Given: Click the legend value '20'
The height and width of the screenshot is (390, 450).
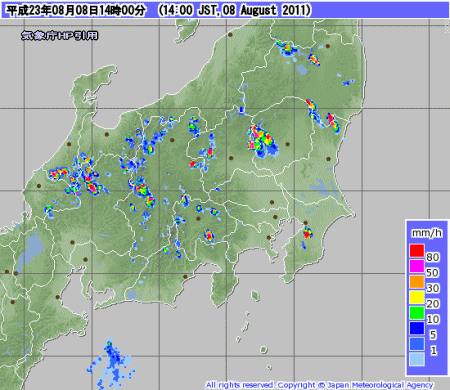Looking at the screenshot, I should (x=433, y=304).
